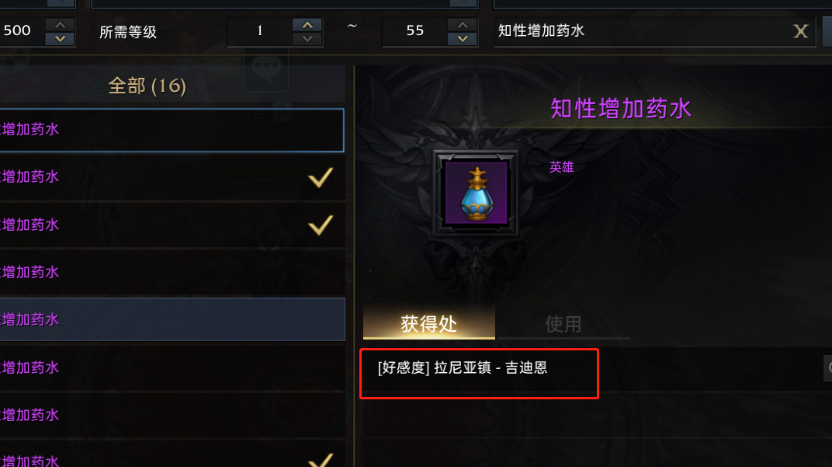Select the first blue-outlined 增加药水 list row
Screen dimensions: 832x467
(x=172, y=130)
